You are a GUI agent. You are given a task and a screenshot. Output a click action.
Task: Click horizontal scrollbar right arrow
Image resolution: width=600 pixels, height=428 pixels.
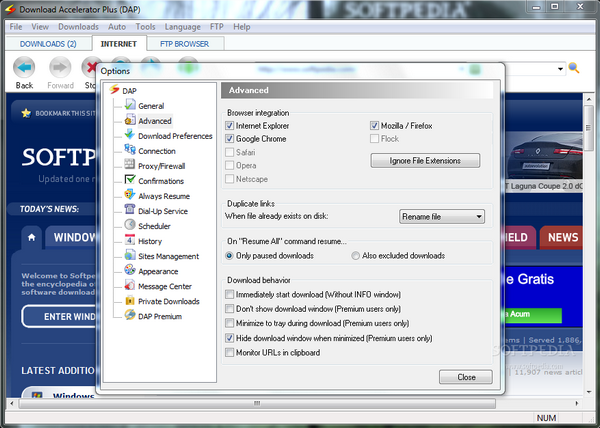577,403
